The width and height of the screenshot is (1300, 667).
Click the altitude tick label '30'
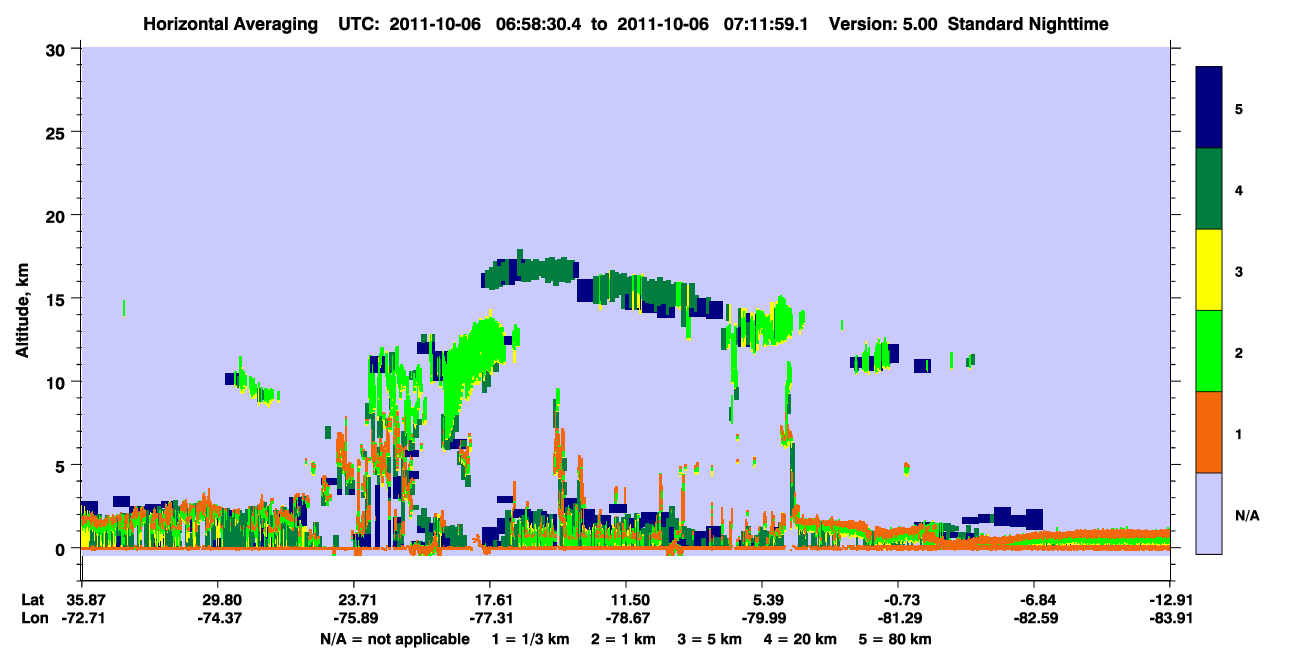click(58, 49)
